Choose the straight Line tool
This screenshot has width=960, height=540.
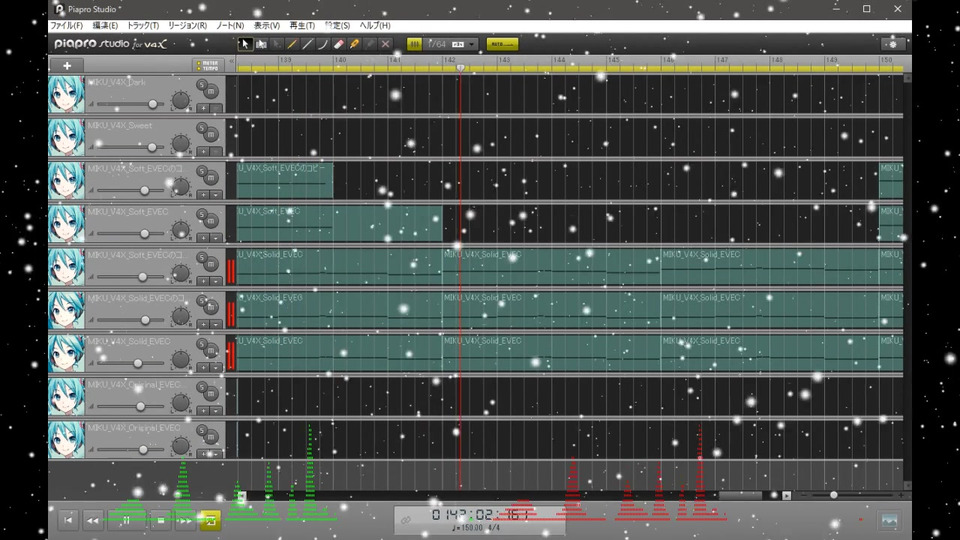point(307,44)
